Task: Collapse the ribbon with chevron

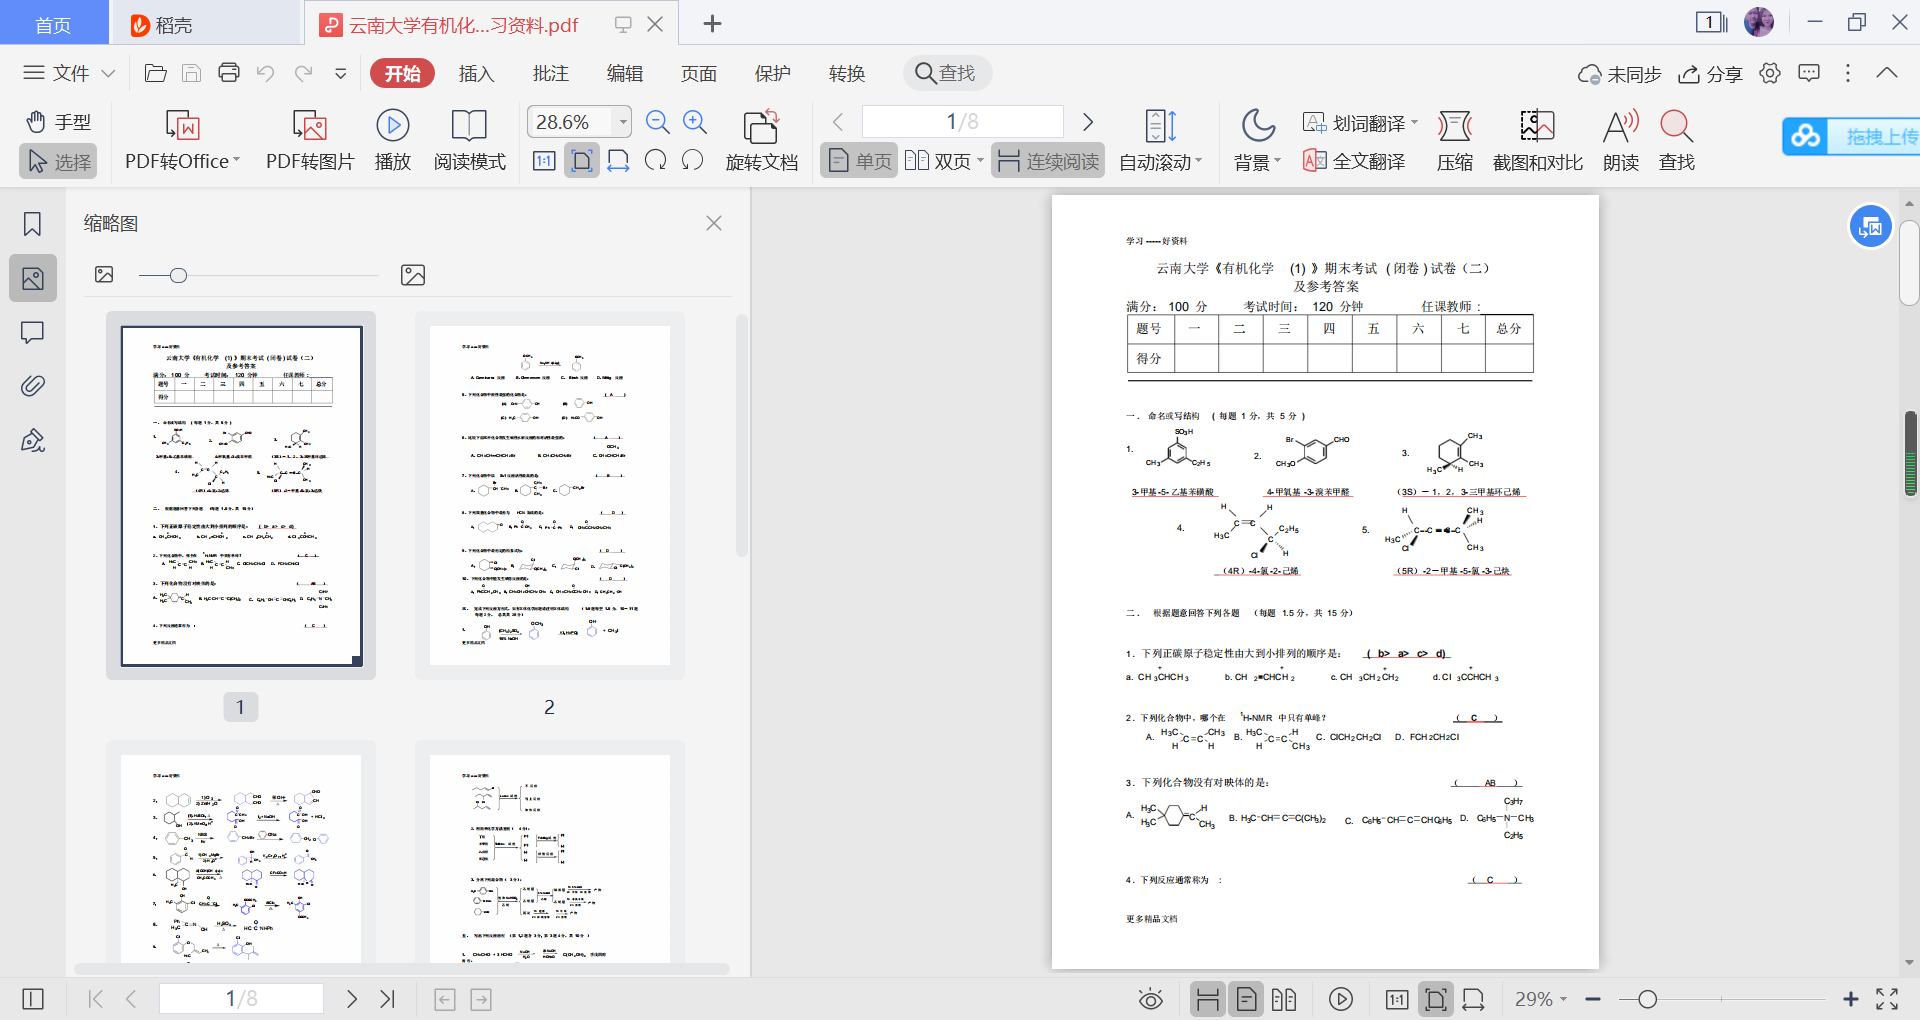Action: (x=1887, y=73)
